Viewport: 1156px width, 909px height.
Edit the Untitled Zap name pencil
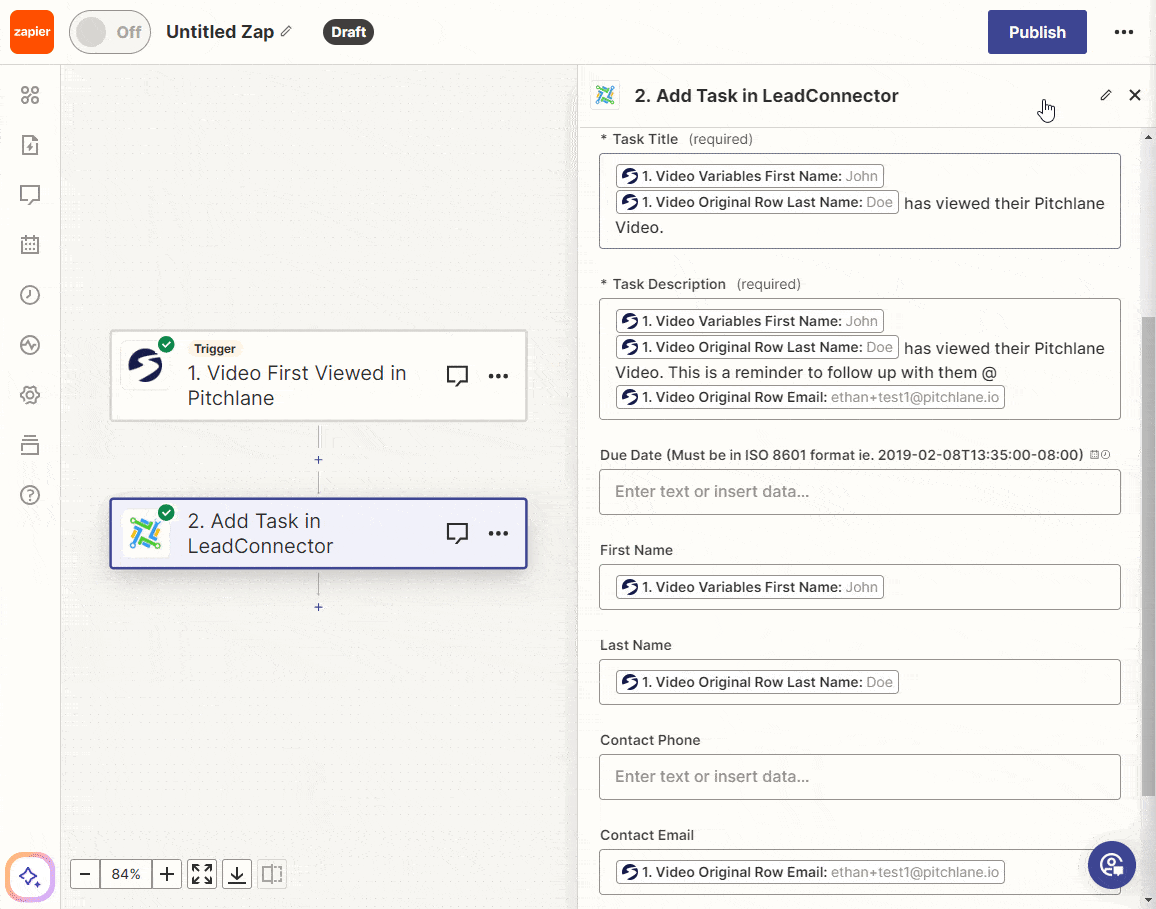(x=287, y=31)
